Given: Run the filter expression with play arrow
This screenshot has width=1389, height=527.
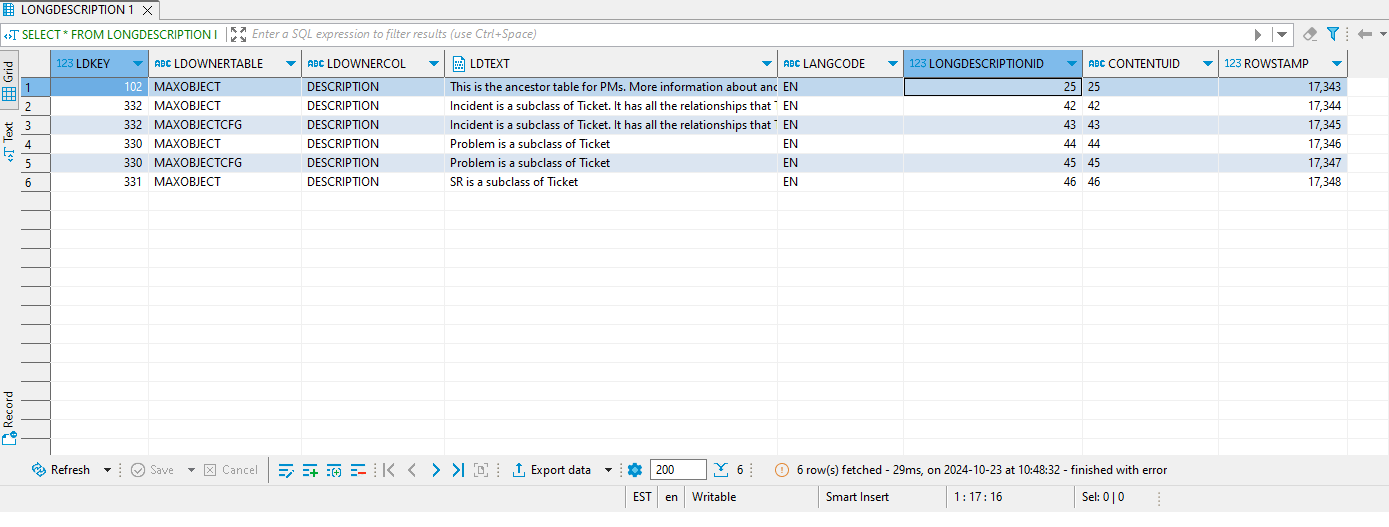Looking at the screenshot, I should [1258, 34].
